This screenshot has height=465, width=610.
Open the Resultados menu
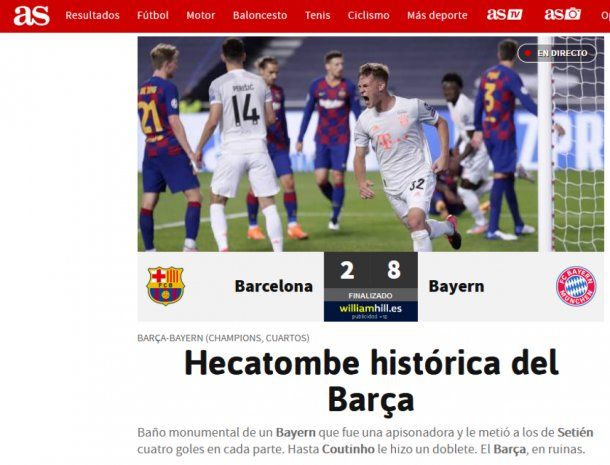93,15
